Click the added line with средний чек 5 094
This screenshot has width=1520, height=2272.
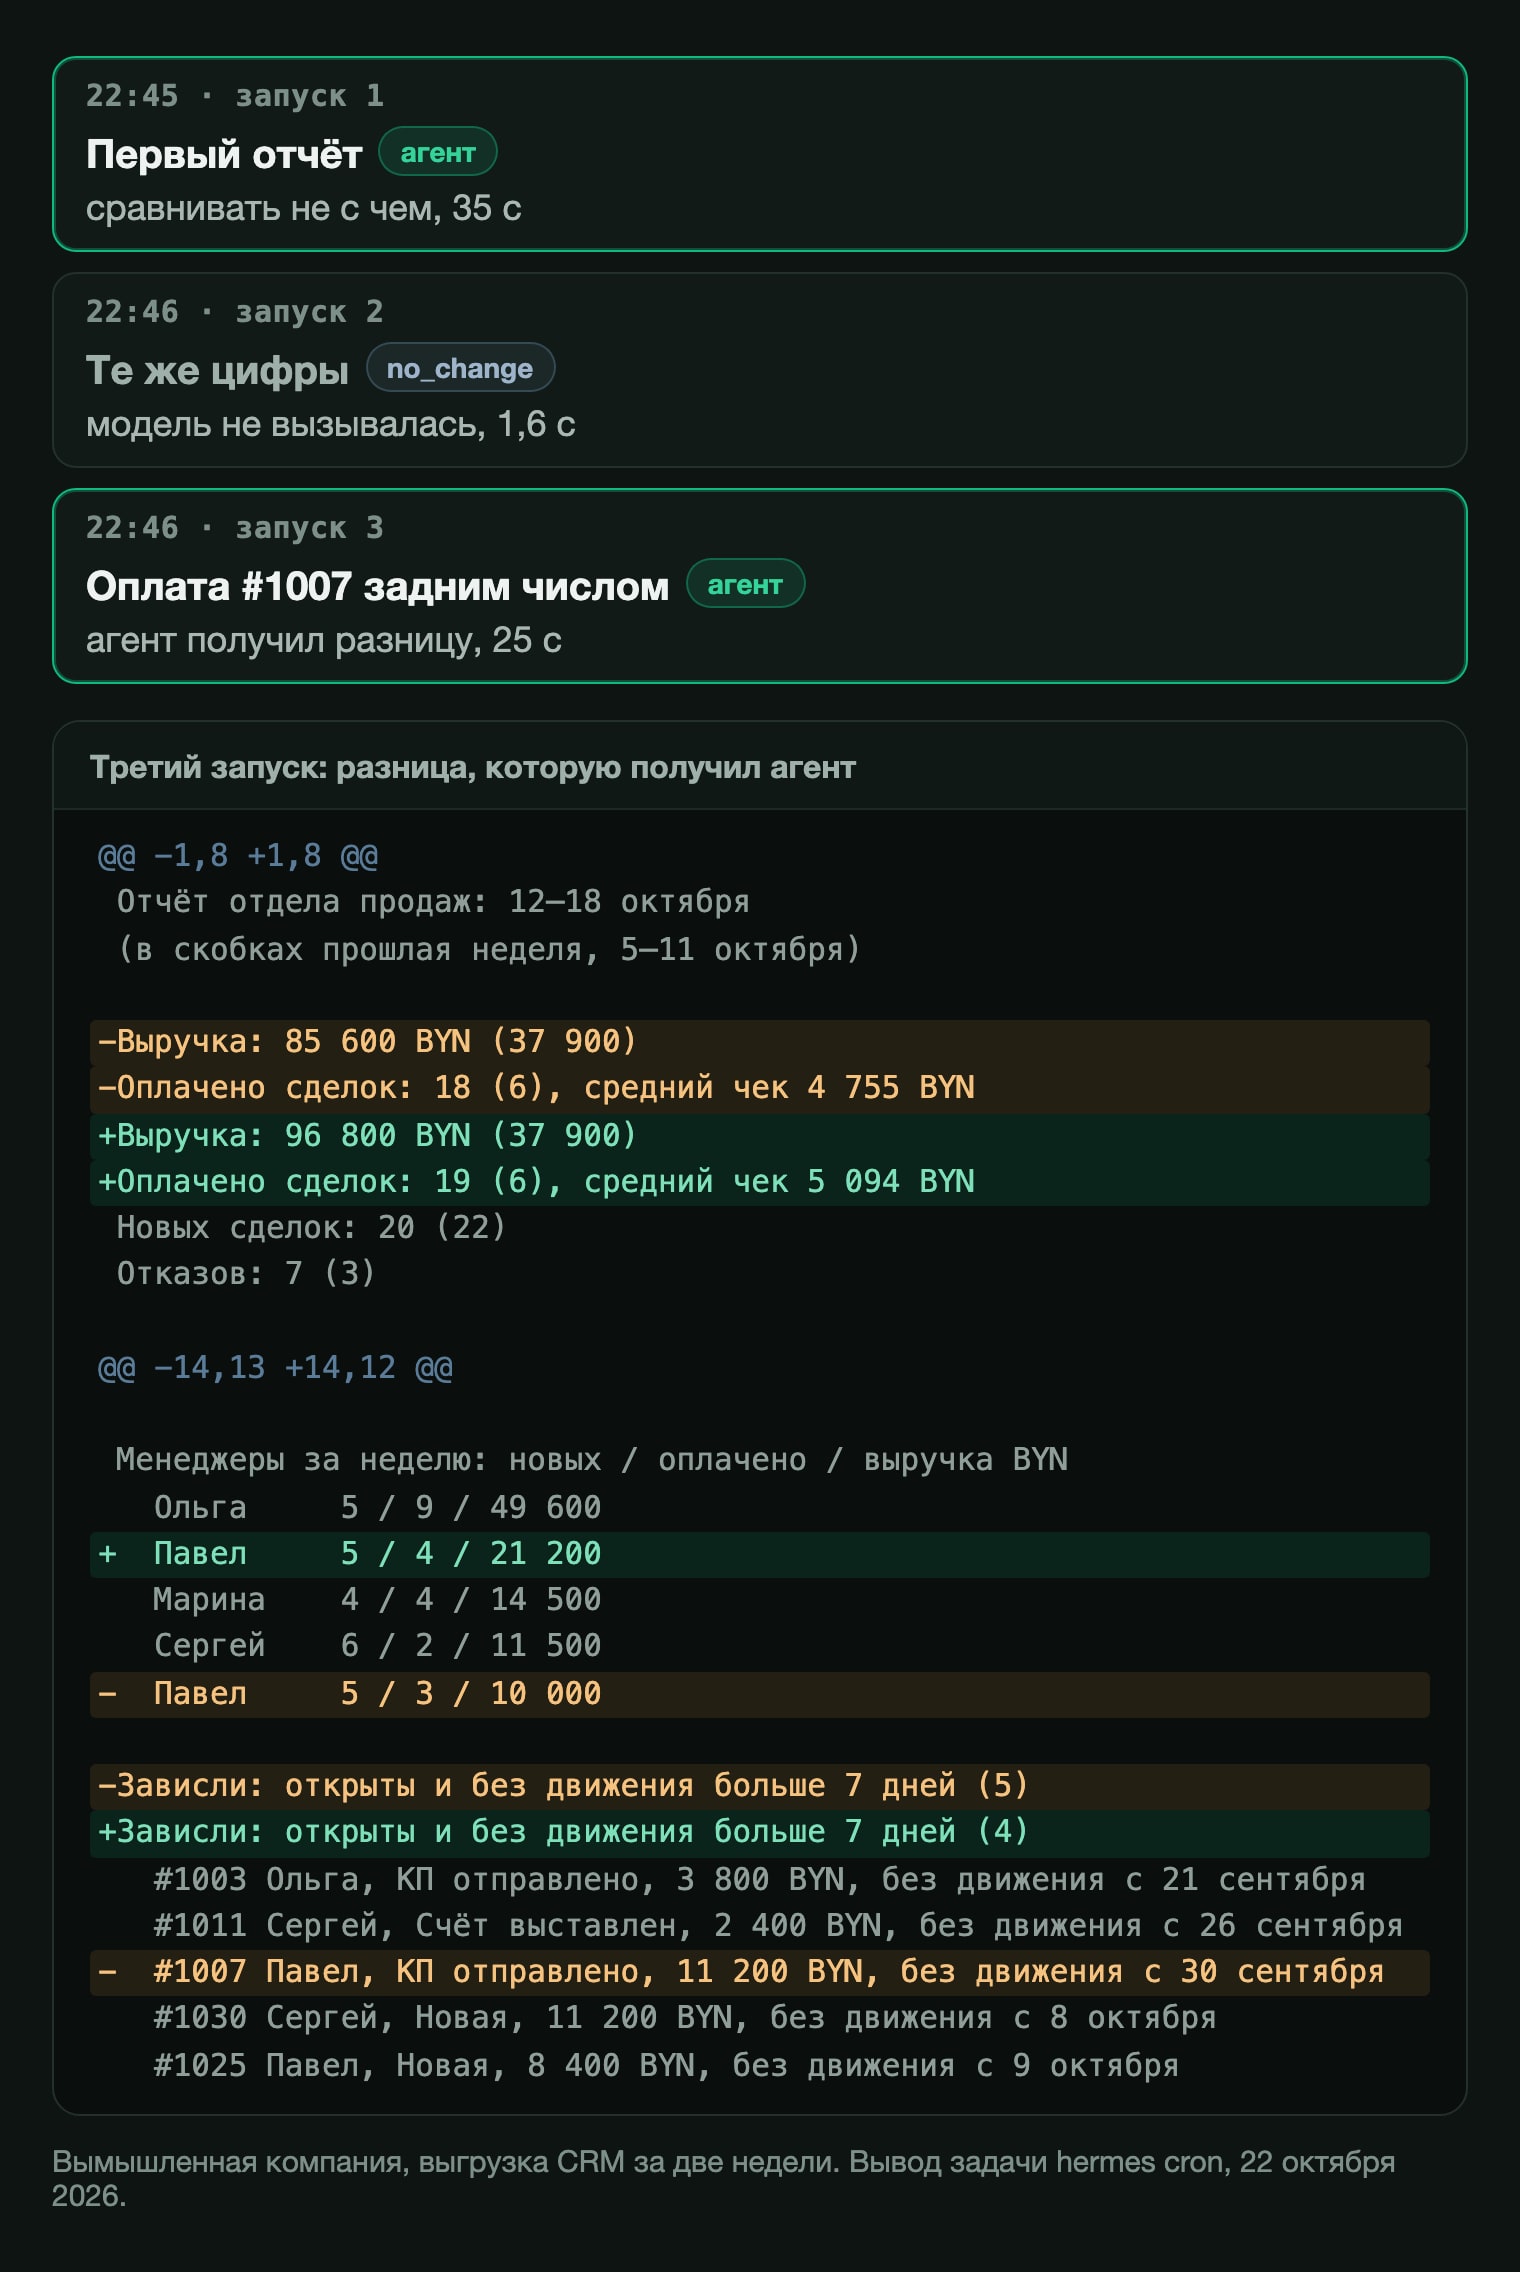pyautogui.click(x=759, y=1182)
